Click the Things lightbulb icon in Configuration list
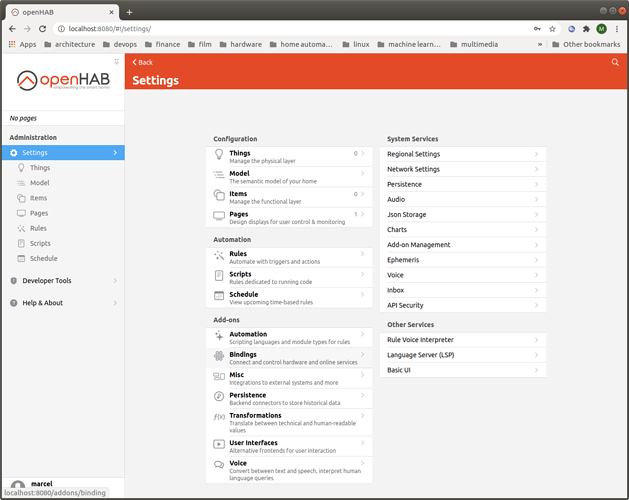 [x=219, y=154]
